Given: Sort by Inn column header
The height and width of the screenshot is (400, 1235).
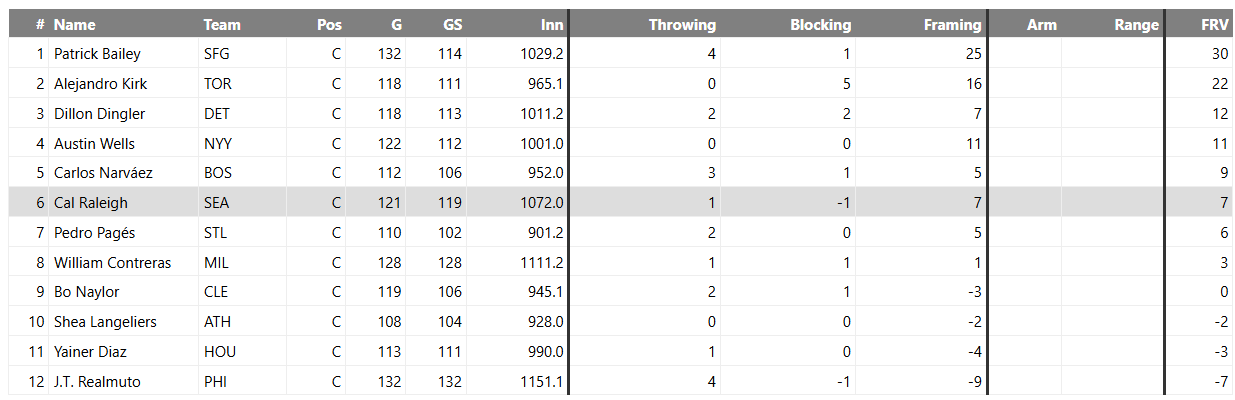Looking at the screenshot, I should 552,25.
